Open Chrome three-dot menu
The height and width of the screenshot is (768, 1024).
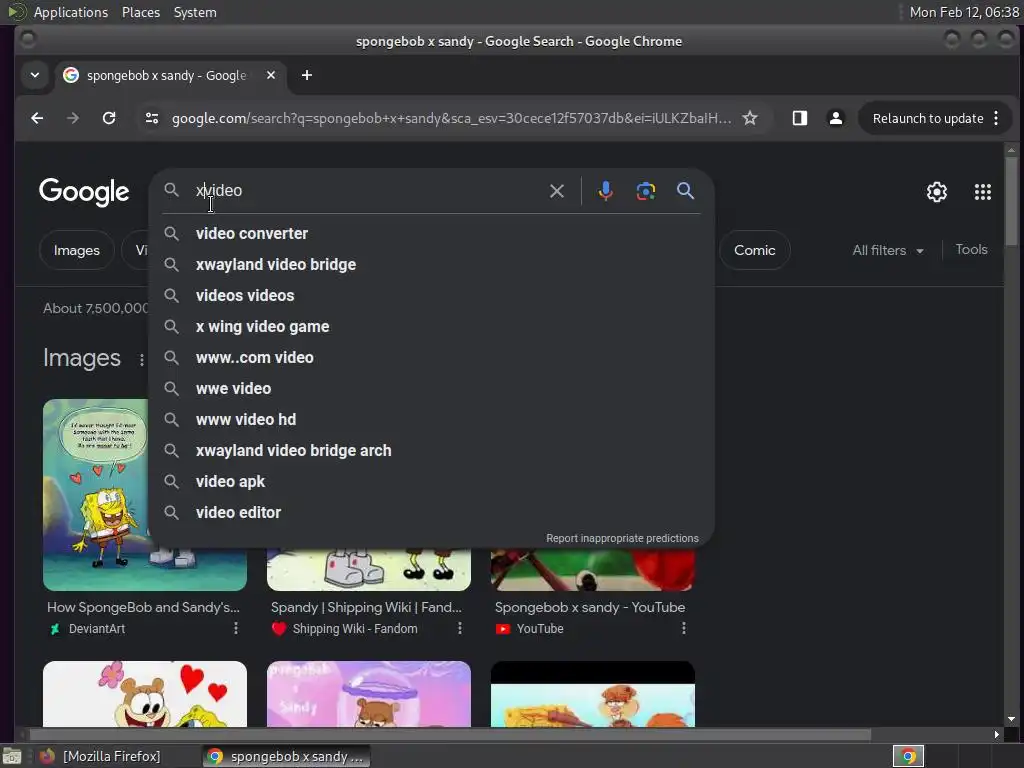995,118
